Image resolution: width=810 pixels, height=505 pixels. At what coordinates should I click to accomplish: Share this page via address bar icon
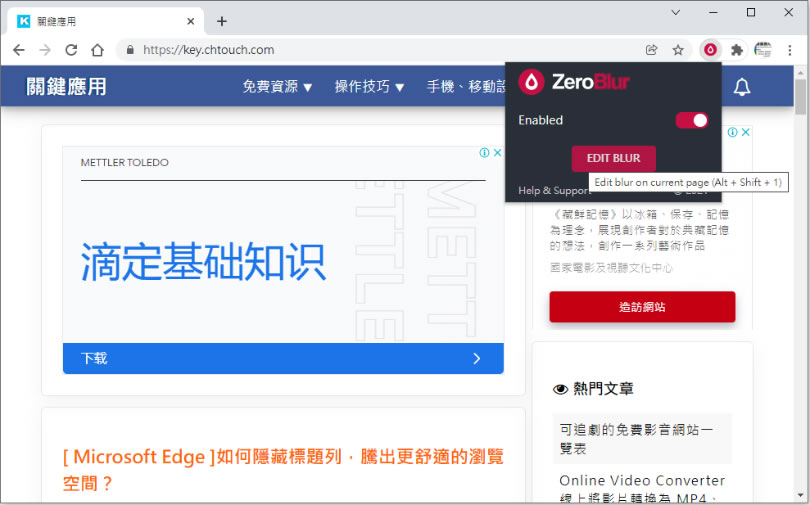click(x=651, y=50)
